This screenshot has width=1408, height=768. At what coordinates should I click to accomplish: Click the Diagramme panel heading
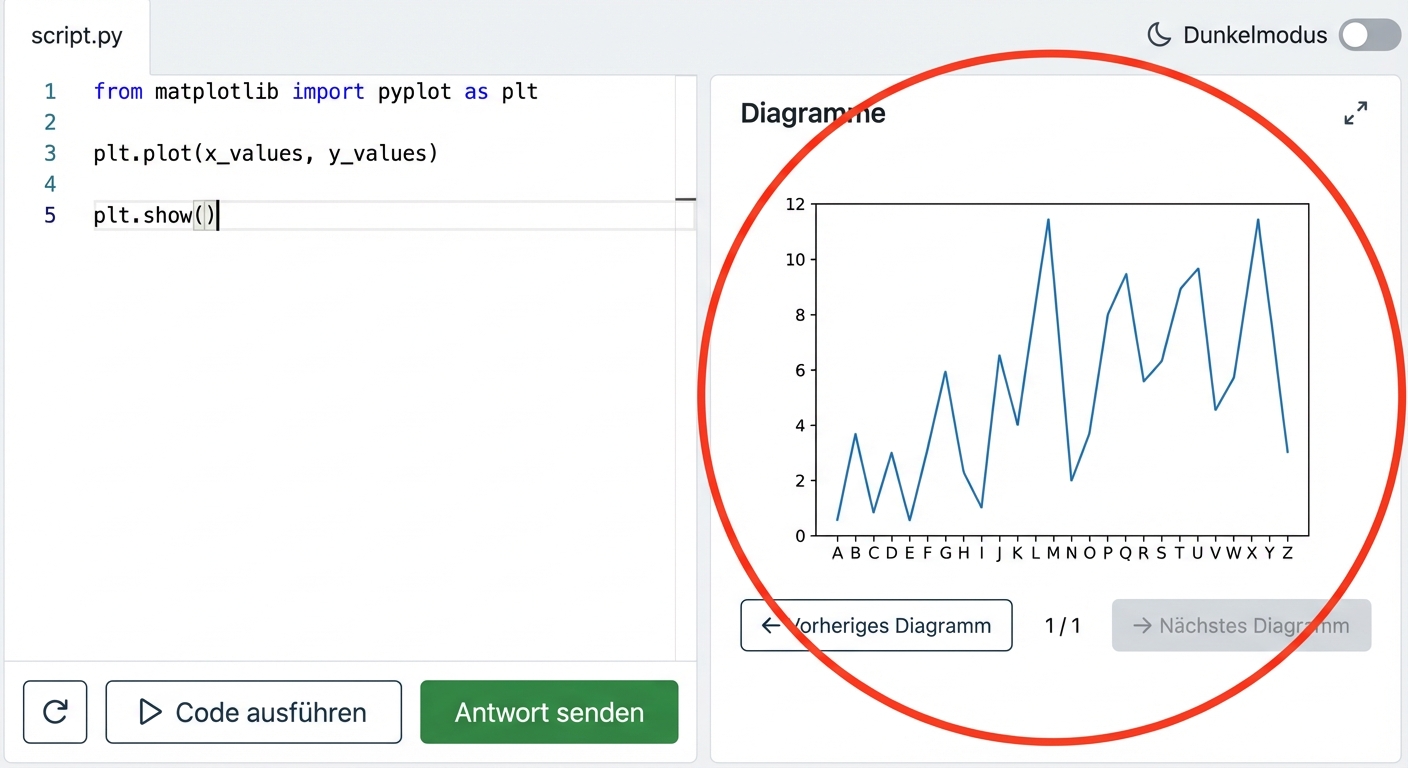(812, 113)
